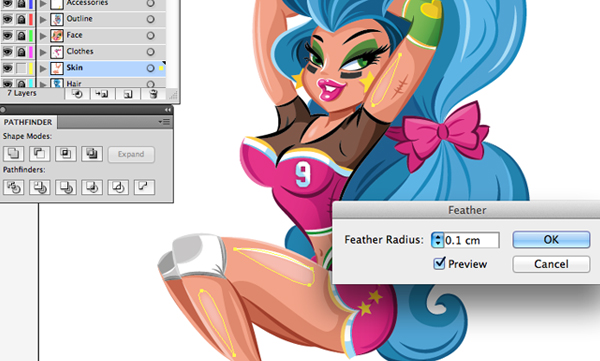This screenshot has width=600, height=361.
Task: Hide the Skin layer via eye icon
Action: [7, 68]
